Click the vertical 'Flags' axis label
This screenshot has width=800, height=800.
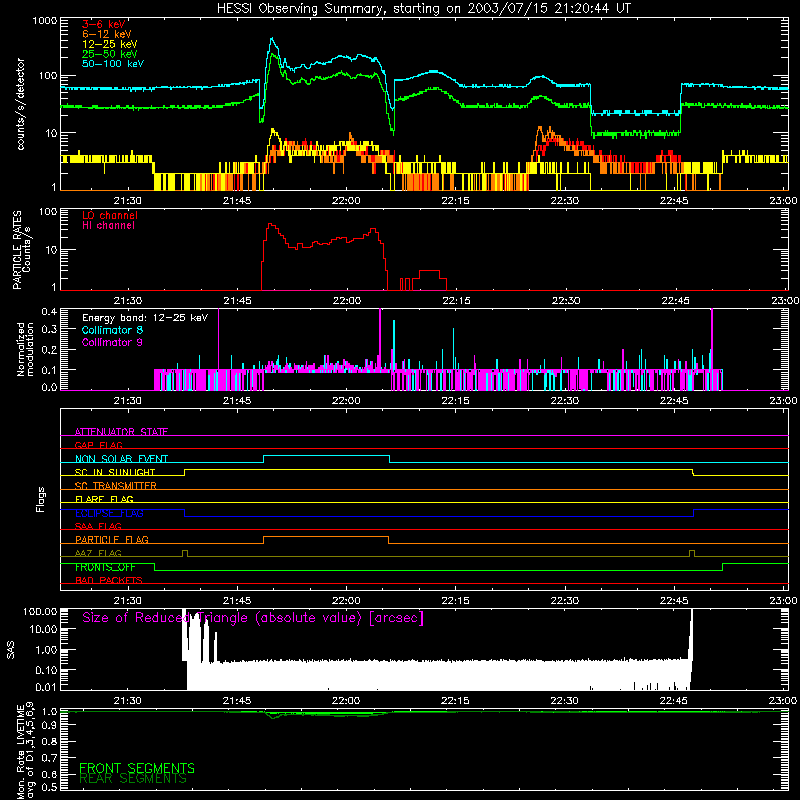point(41,499)
